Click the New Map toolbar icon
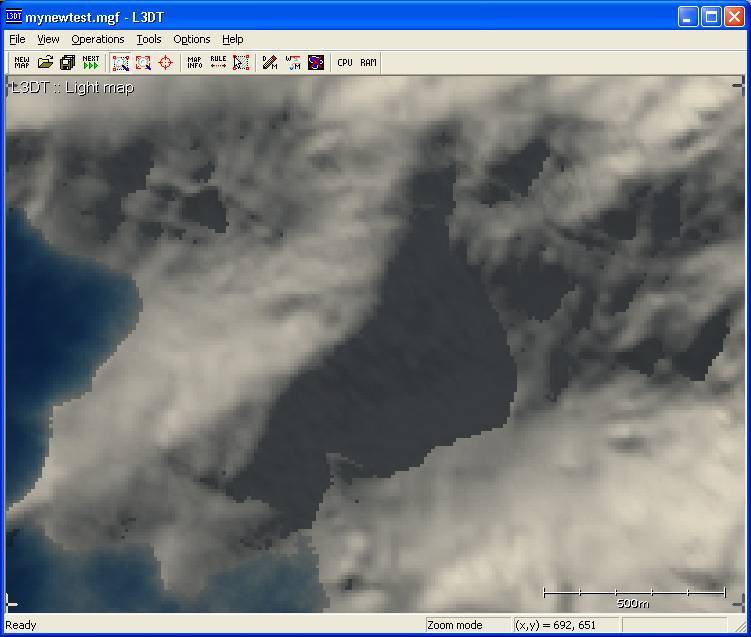The width and height of the screenshot is (751, 637). coord(22,62)
